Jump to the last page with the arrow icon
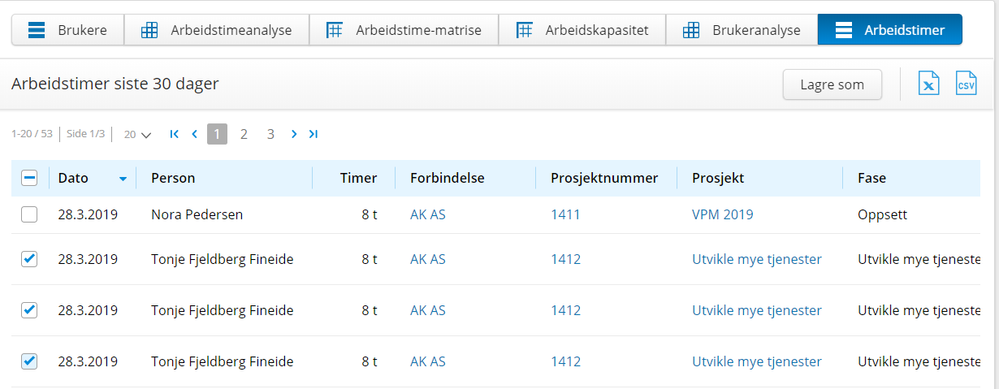Screen dimensions: 999x389 pyautogui.click(x=313, y=134)
